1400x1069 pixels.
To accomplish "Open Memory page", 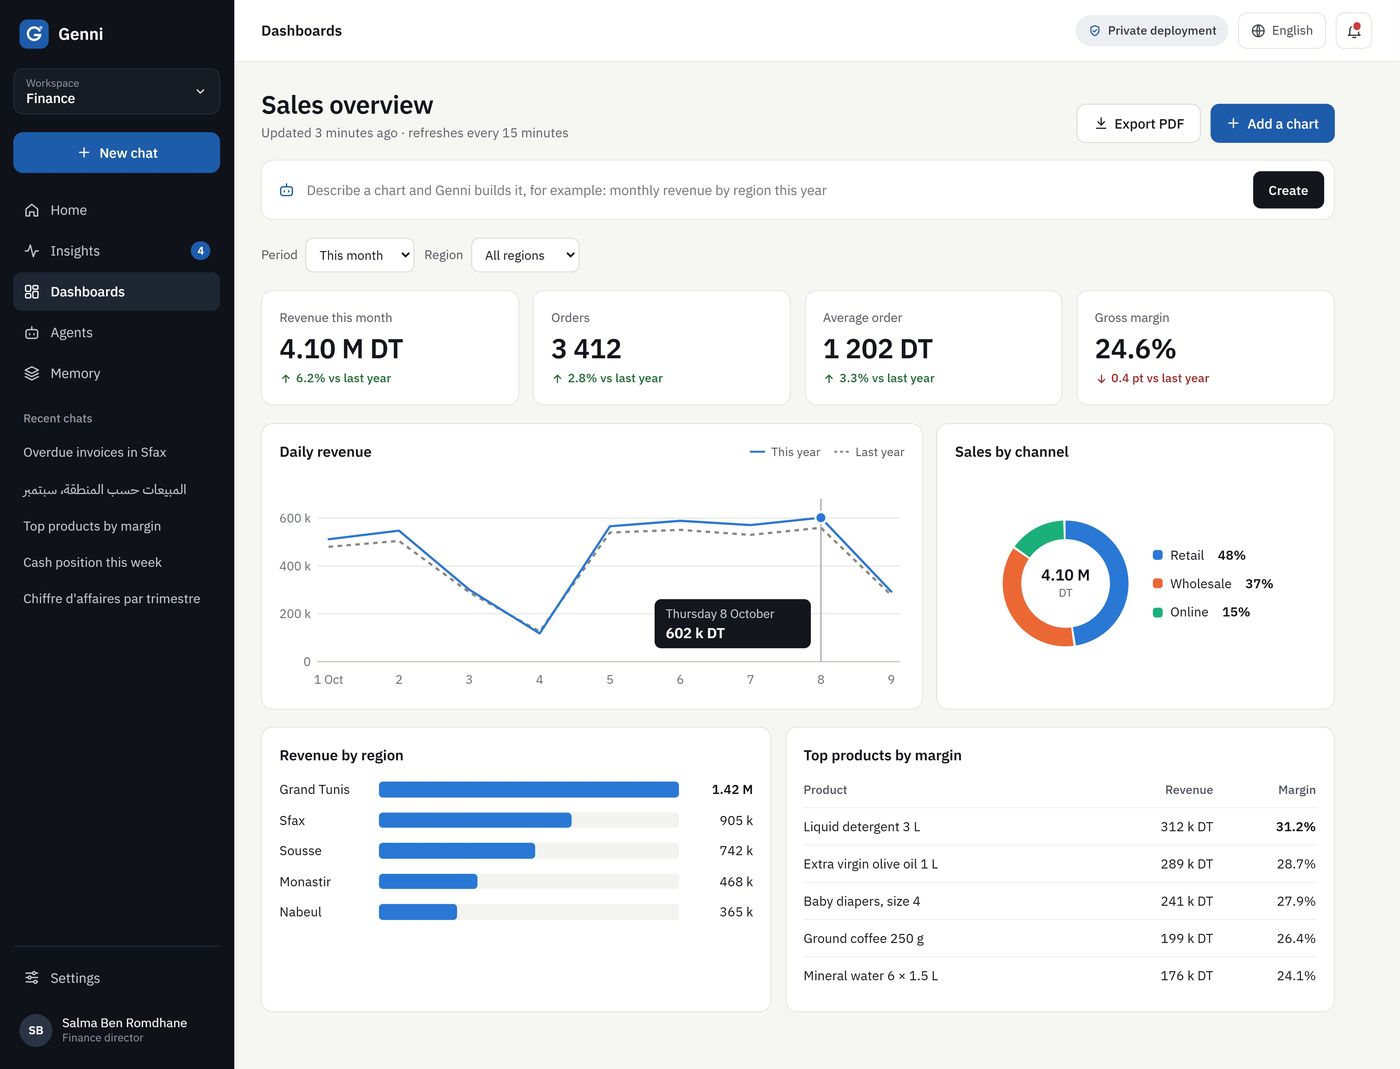I will click(x=116, y=374).
